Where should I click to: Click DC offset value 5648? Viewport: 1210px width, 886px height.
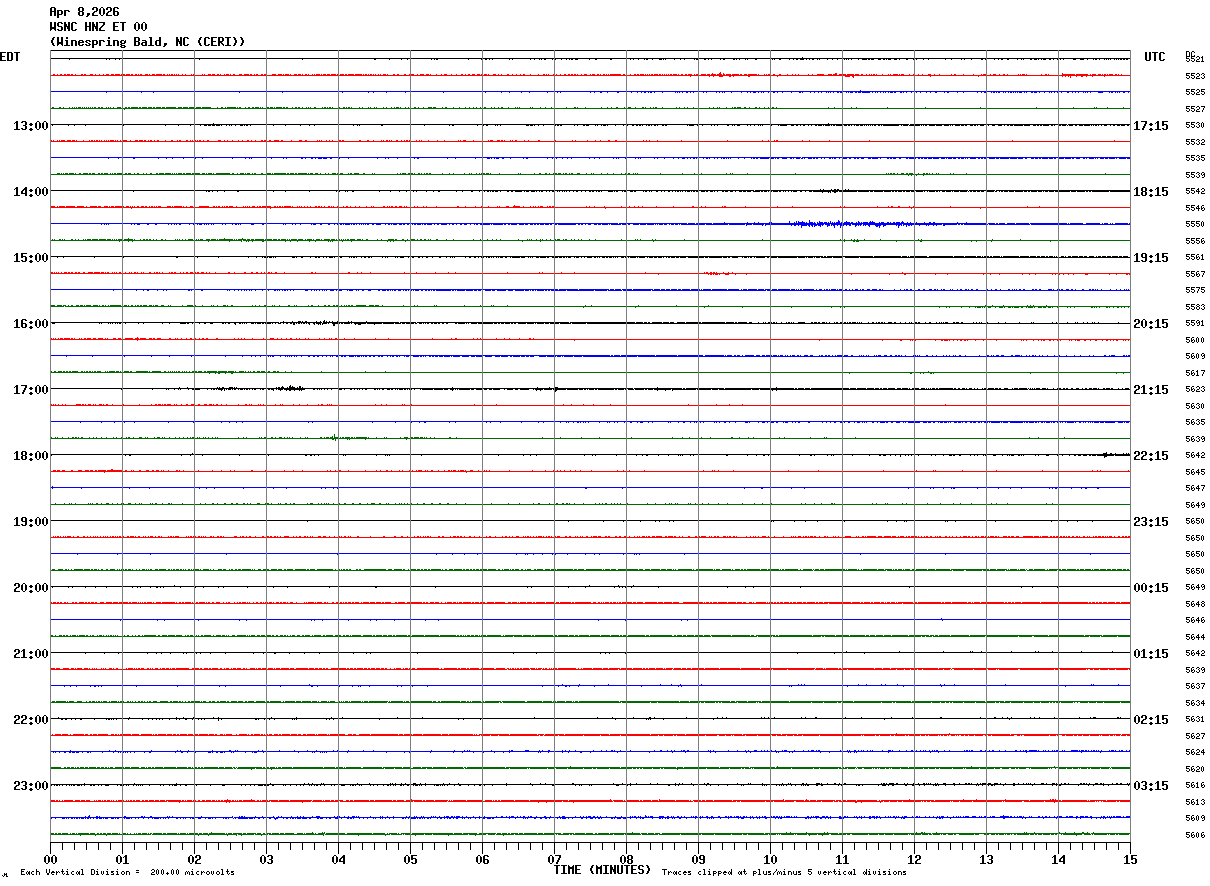click(x=1194, y=604)
